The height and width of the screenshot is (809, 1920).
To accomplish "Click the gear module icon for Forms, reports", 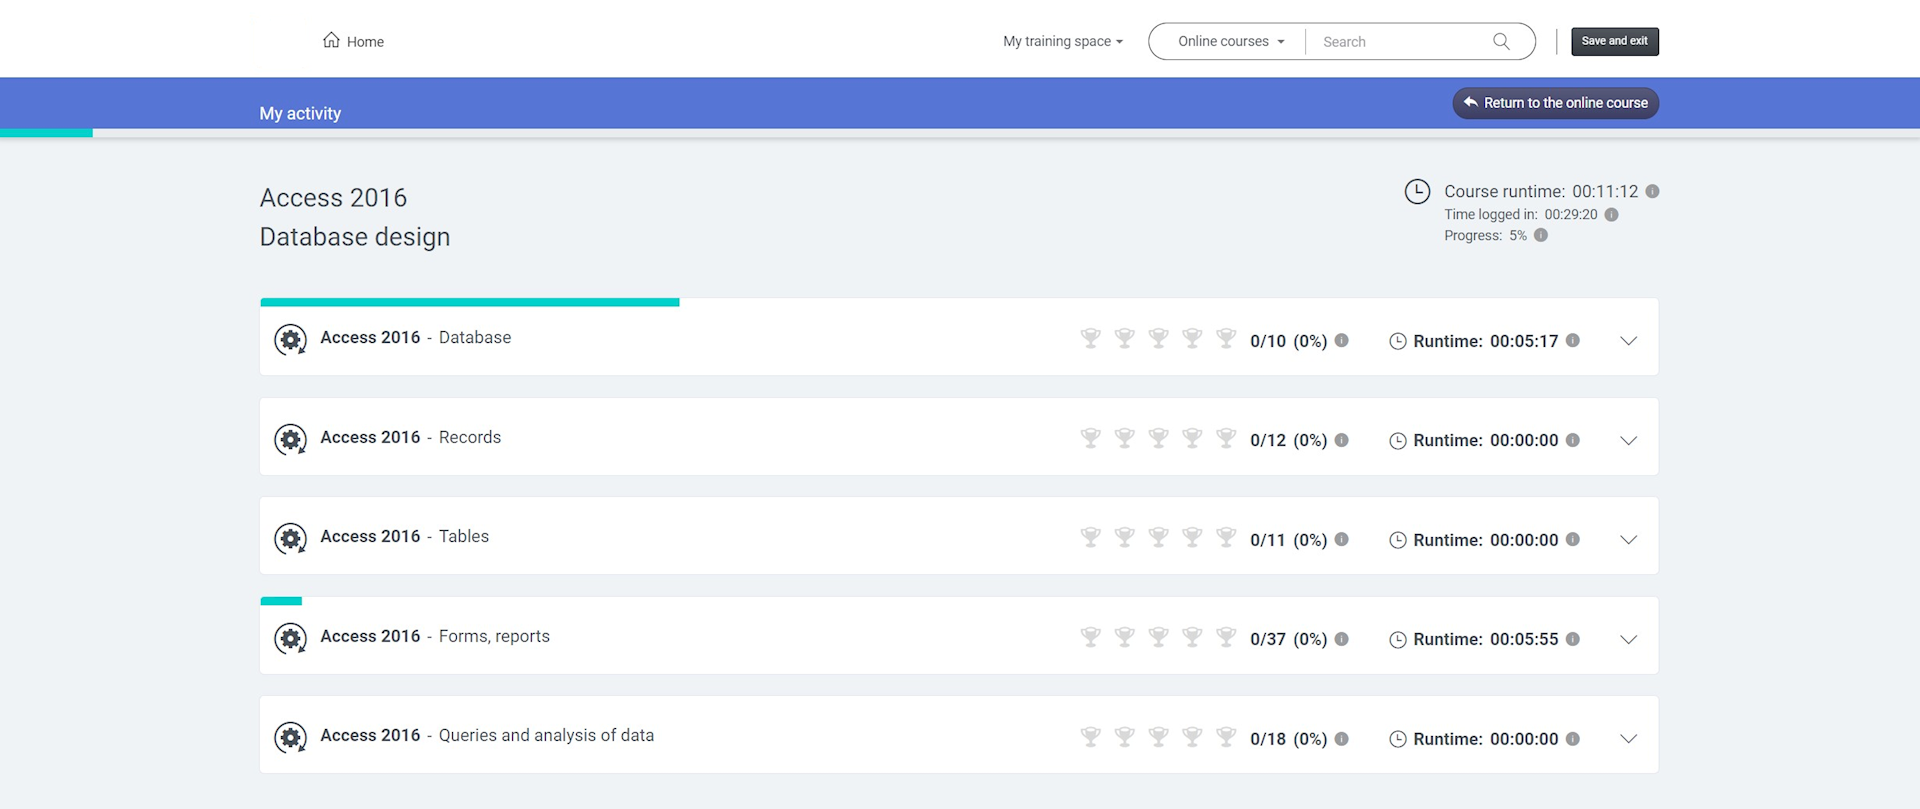I will 291,638.
